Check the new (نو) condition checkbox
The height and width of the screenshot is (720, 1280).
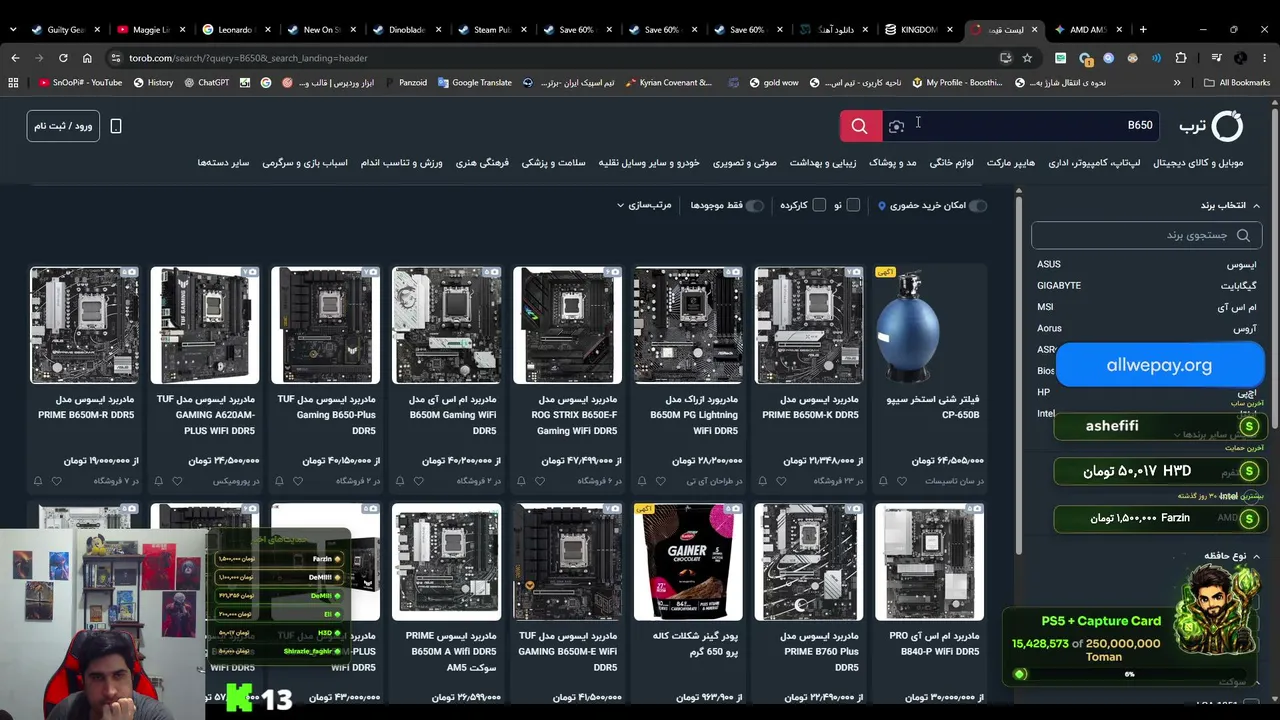853,205
